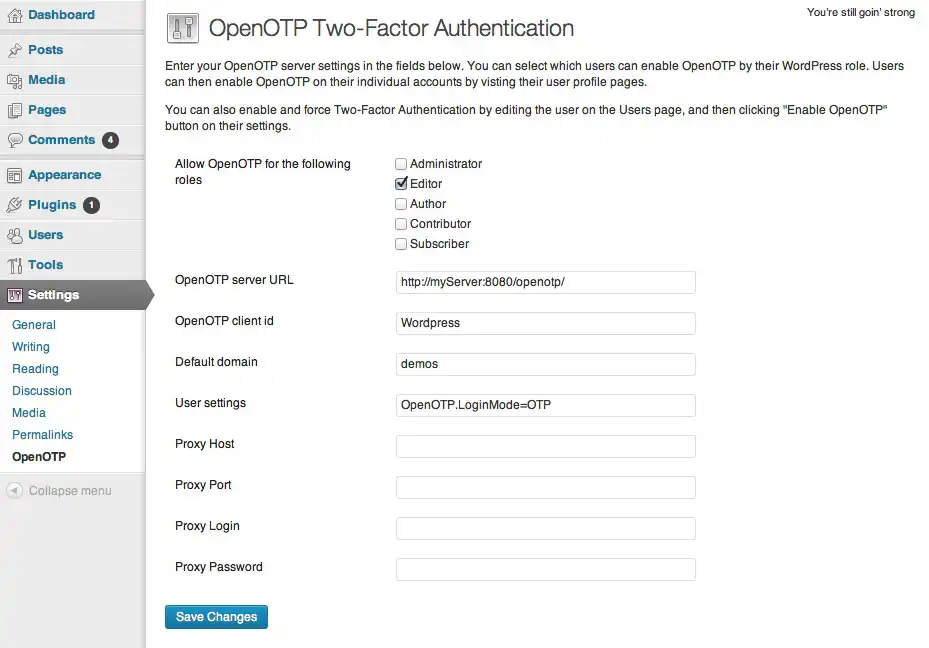Click the Appearance menu icon
The width and height of the screenshot is (929, 648).
click(15, 175)
